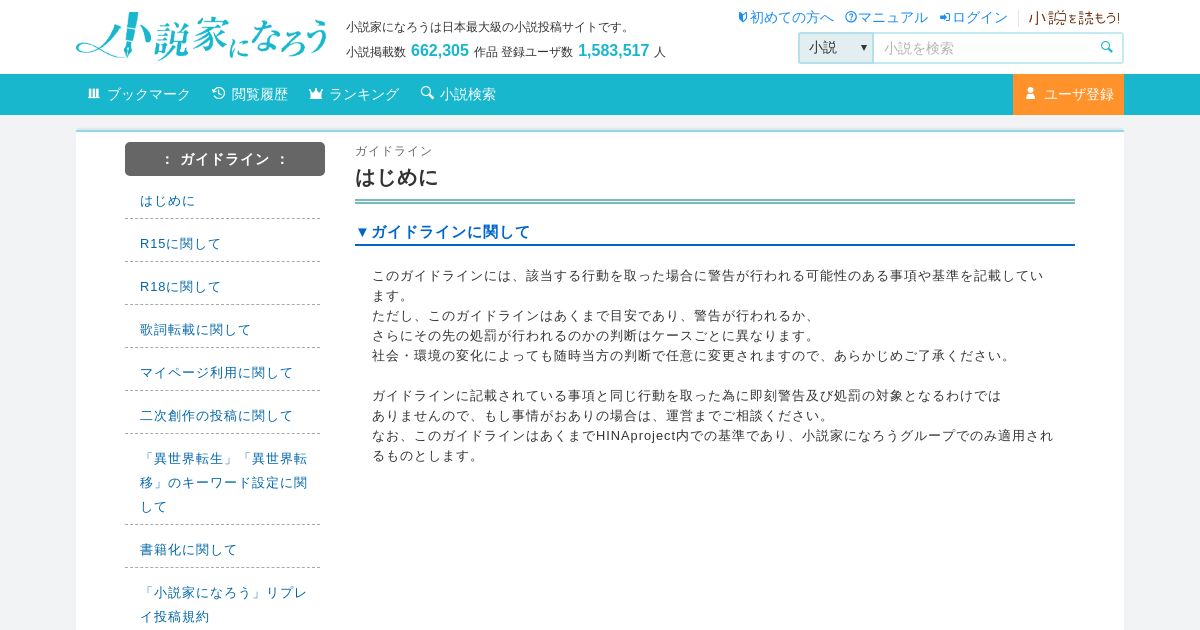Open the 小説を読もう! logo link
This screenshot has height=630, width=1200.
1075,17
